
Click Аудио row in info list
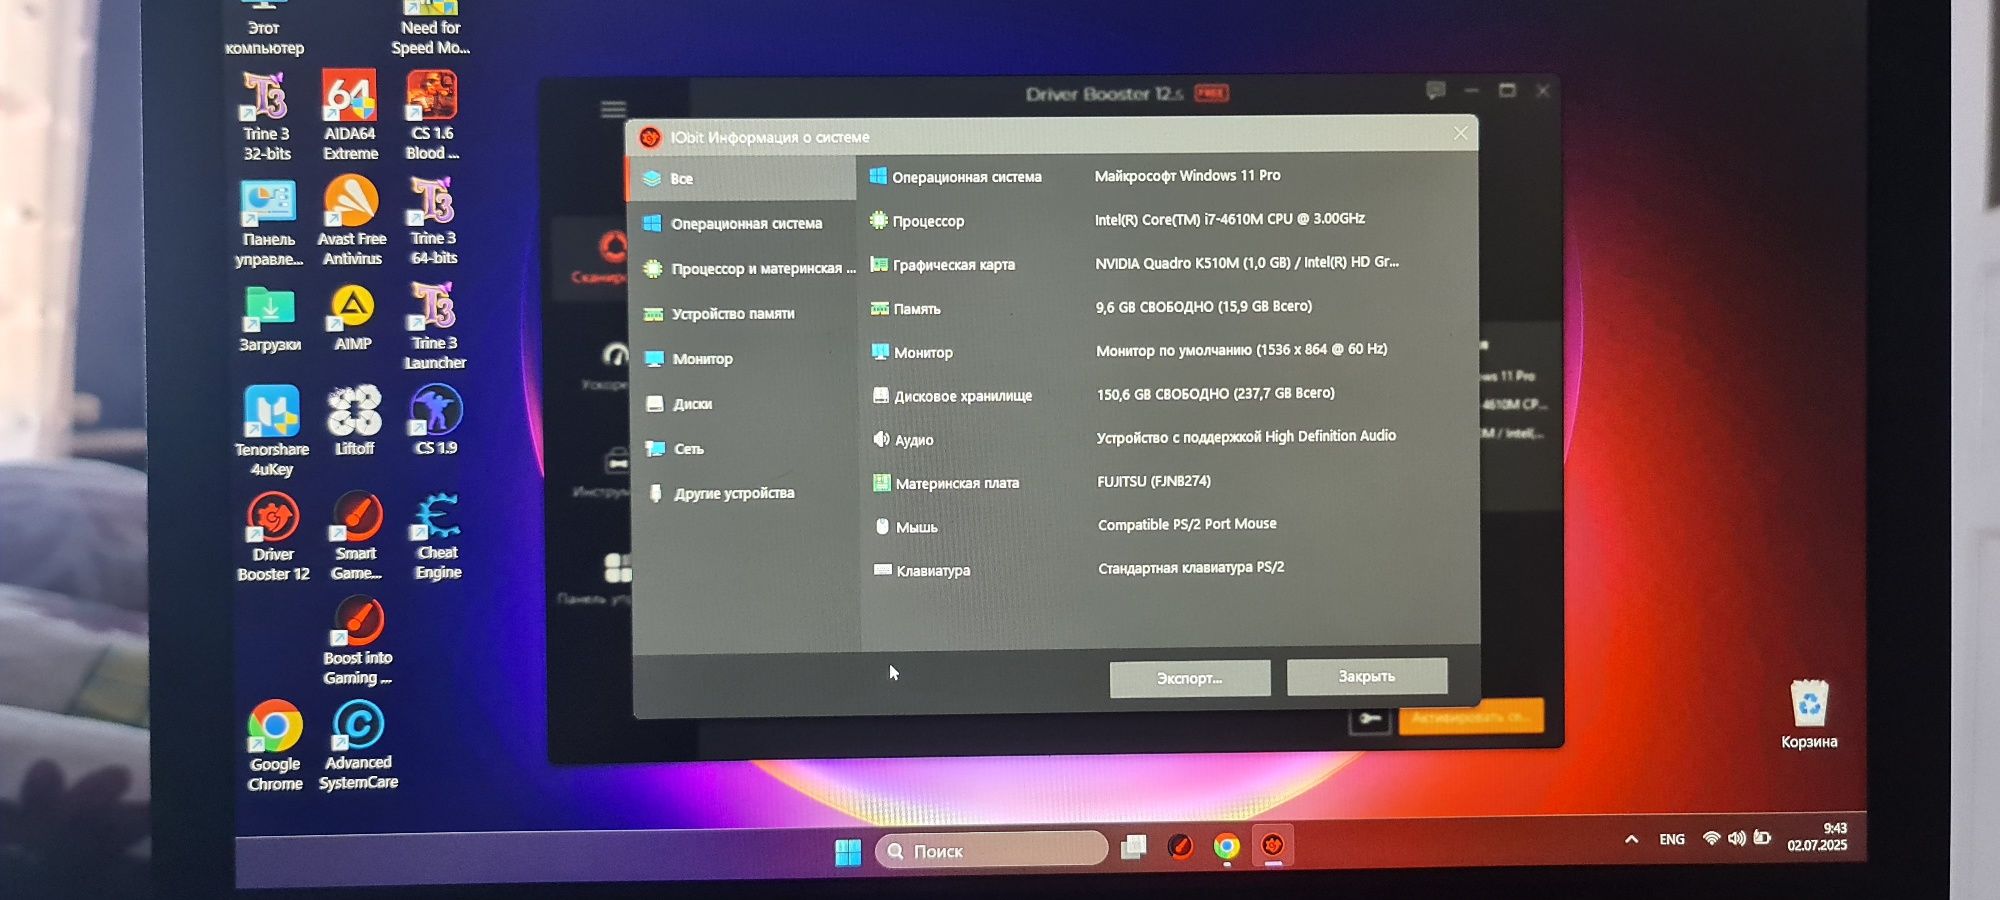pos(1169,438)
